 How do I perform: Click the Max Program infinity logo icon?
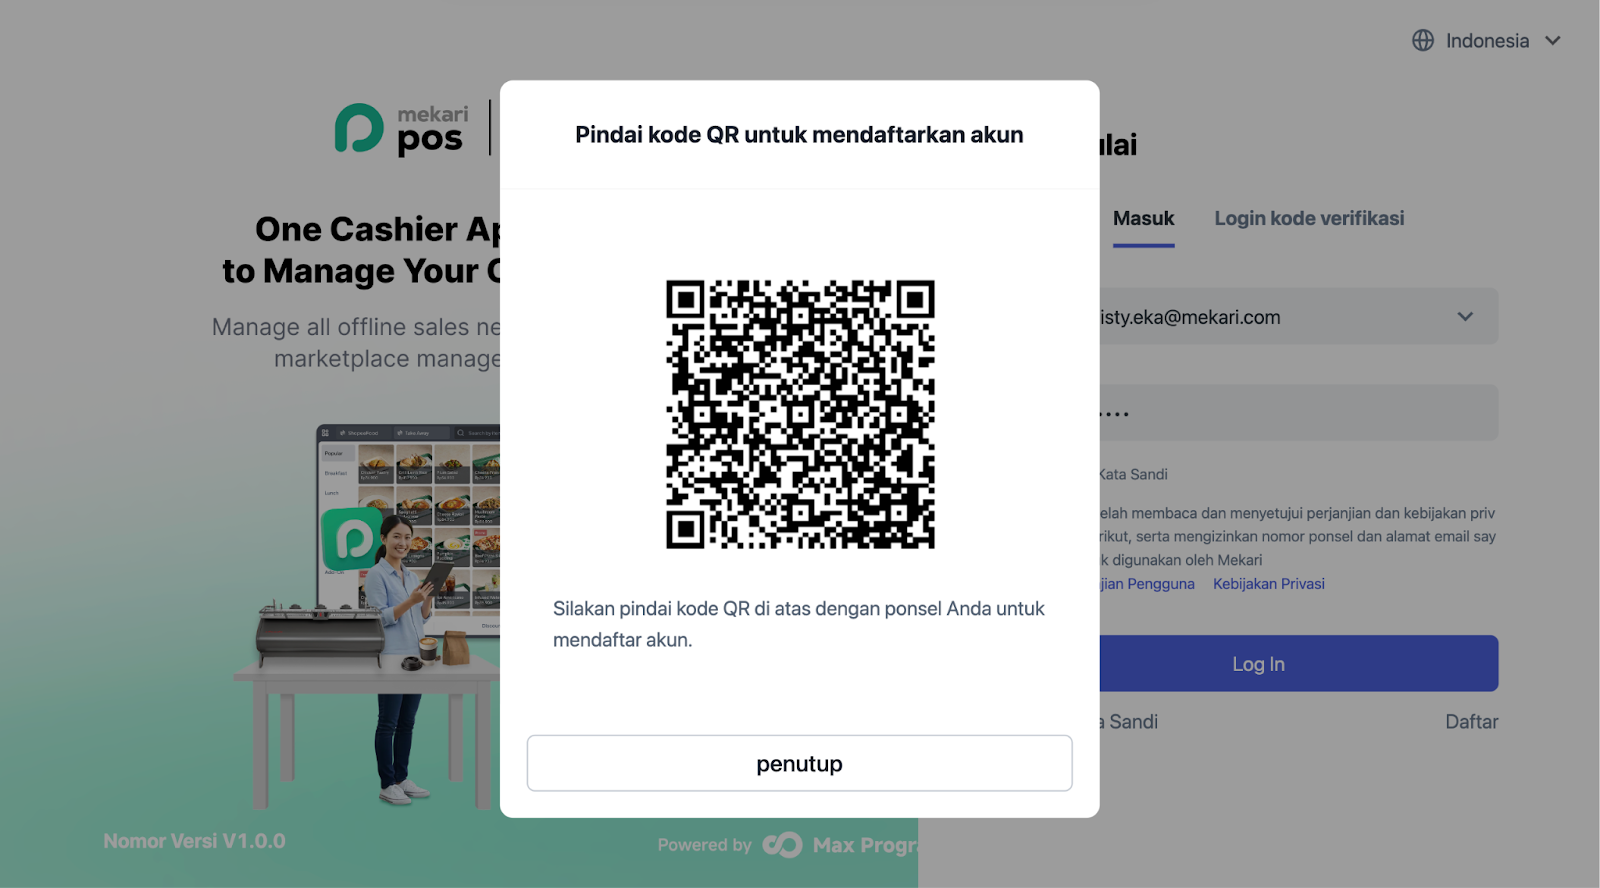tap(782, 845)
